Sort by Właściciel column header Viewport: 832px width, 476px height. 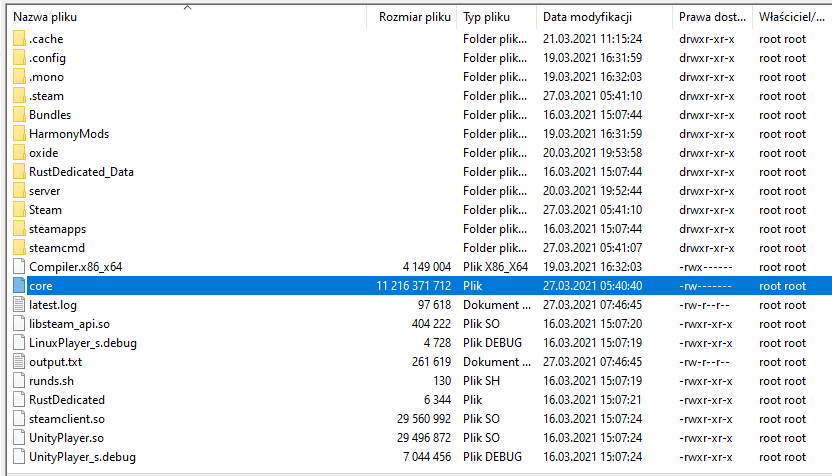pyautogui.click(x=792, y=17)
